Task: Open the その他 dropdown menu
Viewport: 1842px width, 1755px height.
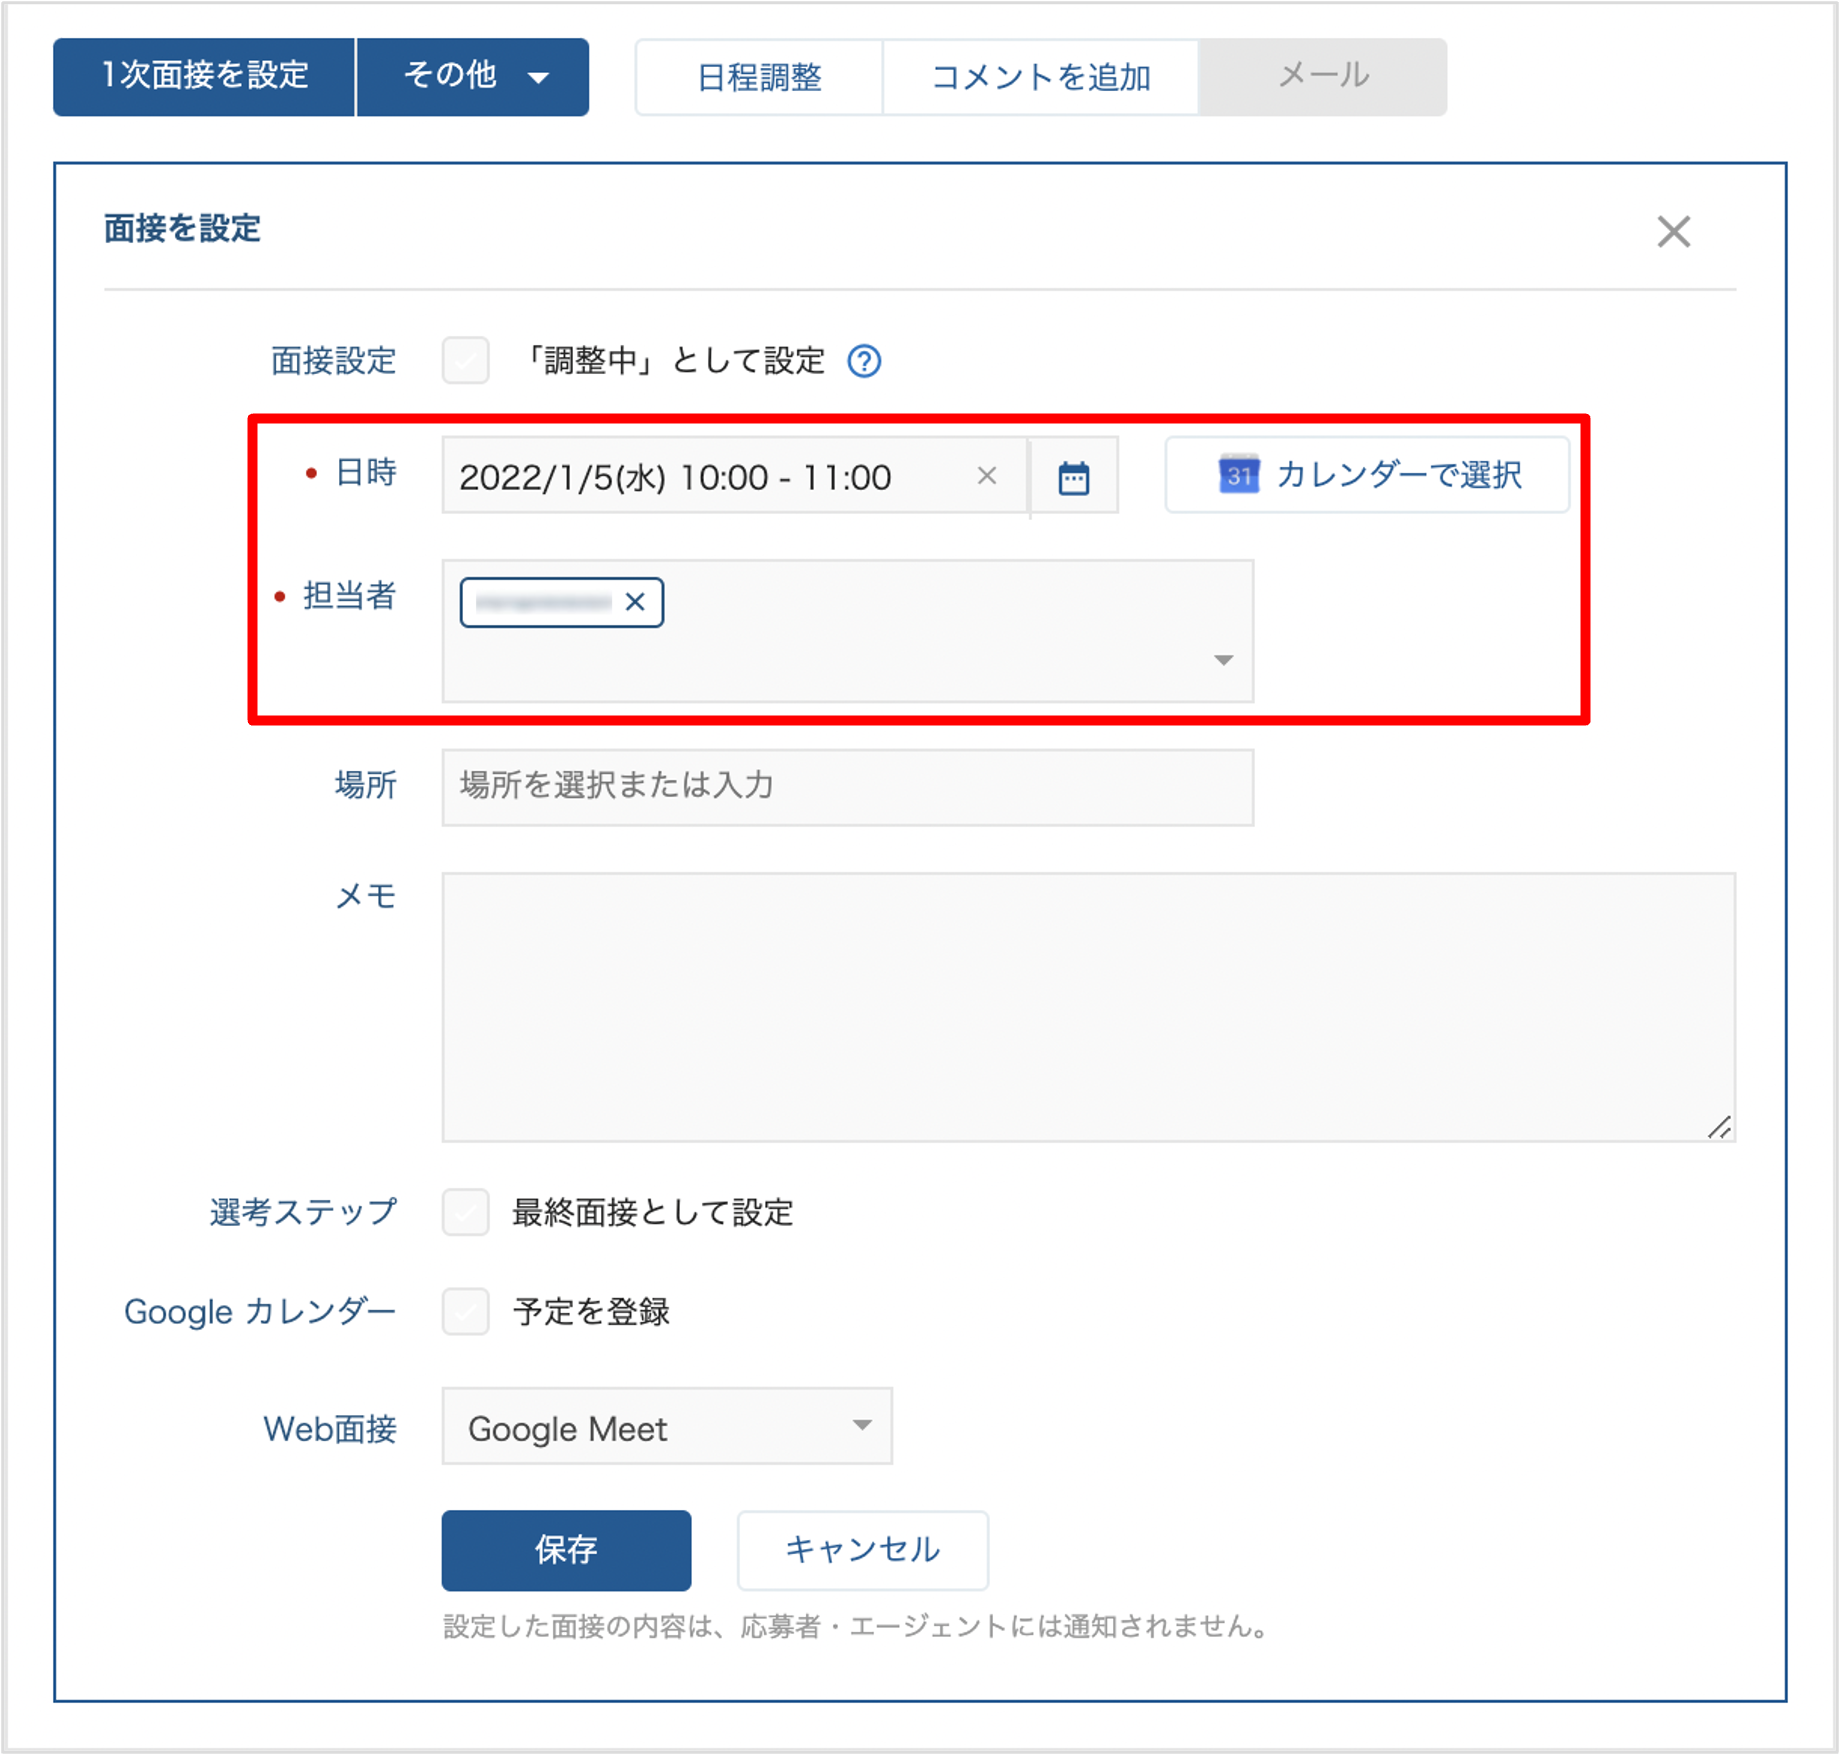Action: point(473,76)
